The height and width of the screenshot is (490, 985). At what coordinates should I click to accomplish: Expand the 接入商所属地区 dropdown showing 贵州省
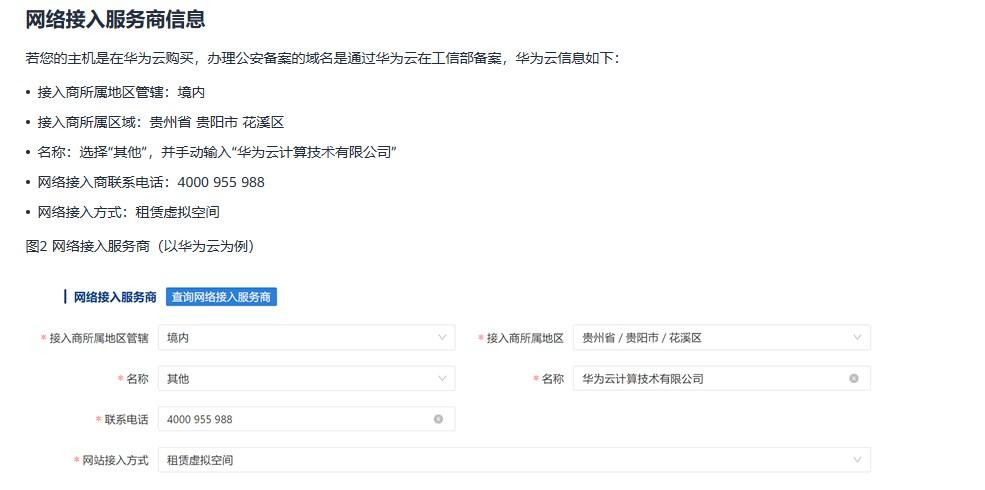point(722,337)
